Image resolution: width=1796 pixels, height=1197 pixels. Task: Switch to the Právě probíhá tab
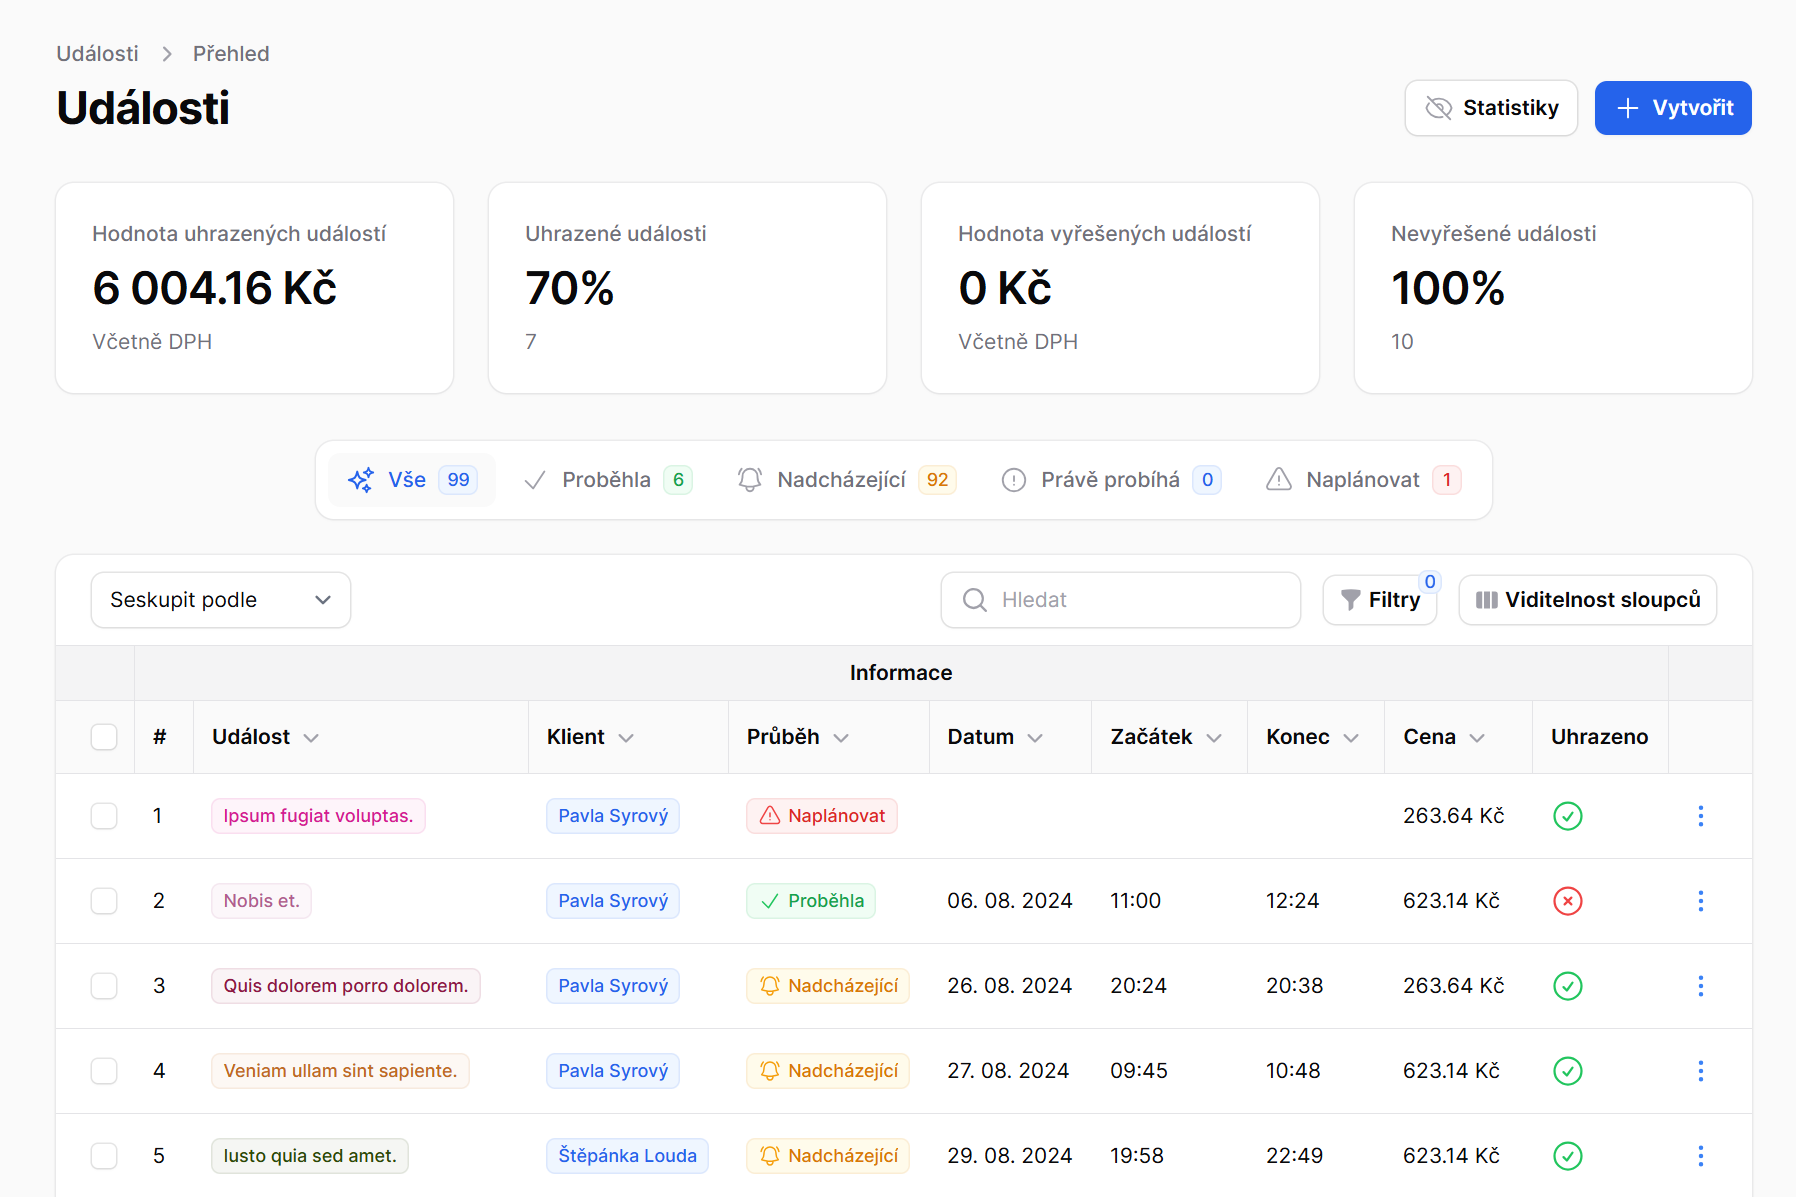pos(1111,480)
